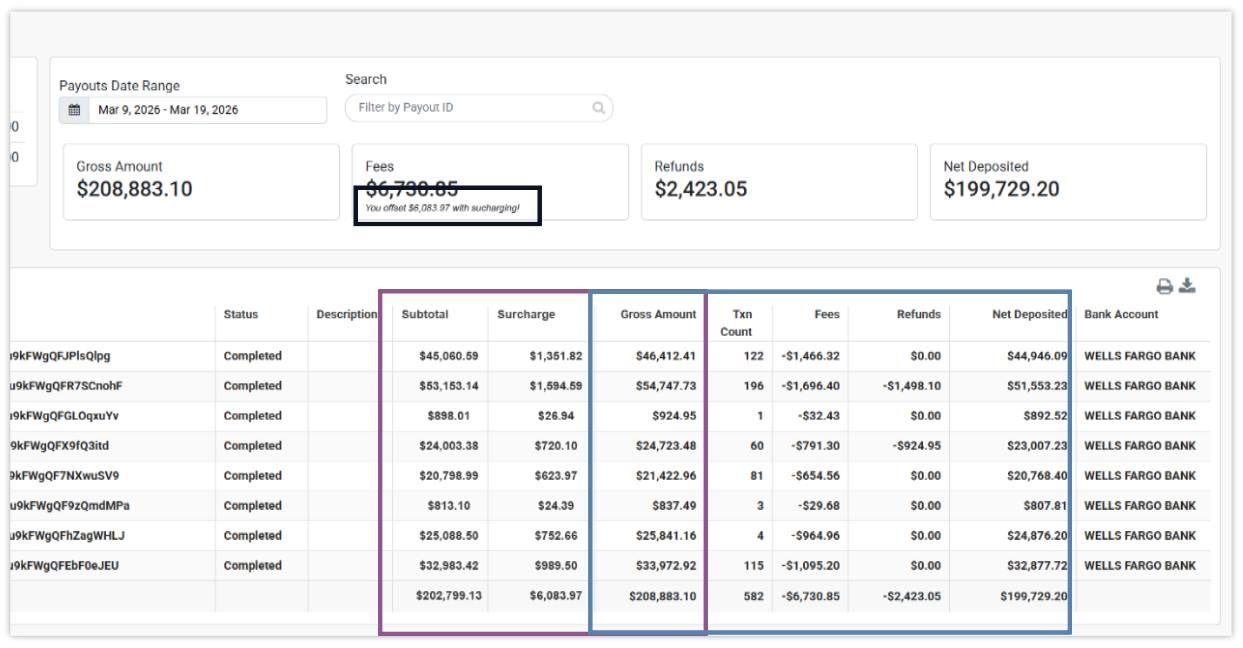
Task: Open the payout ID ending in SCnohF
Action: pos(65,386)
